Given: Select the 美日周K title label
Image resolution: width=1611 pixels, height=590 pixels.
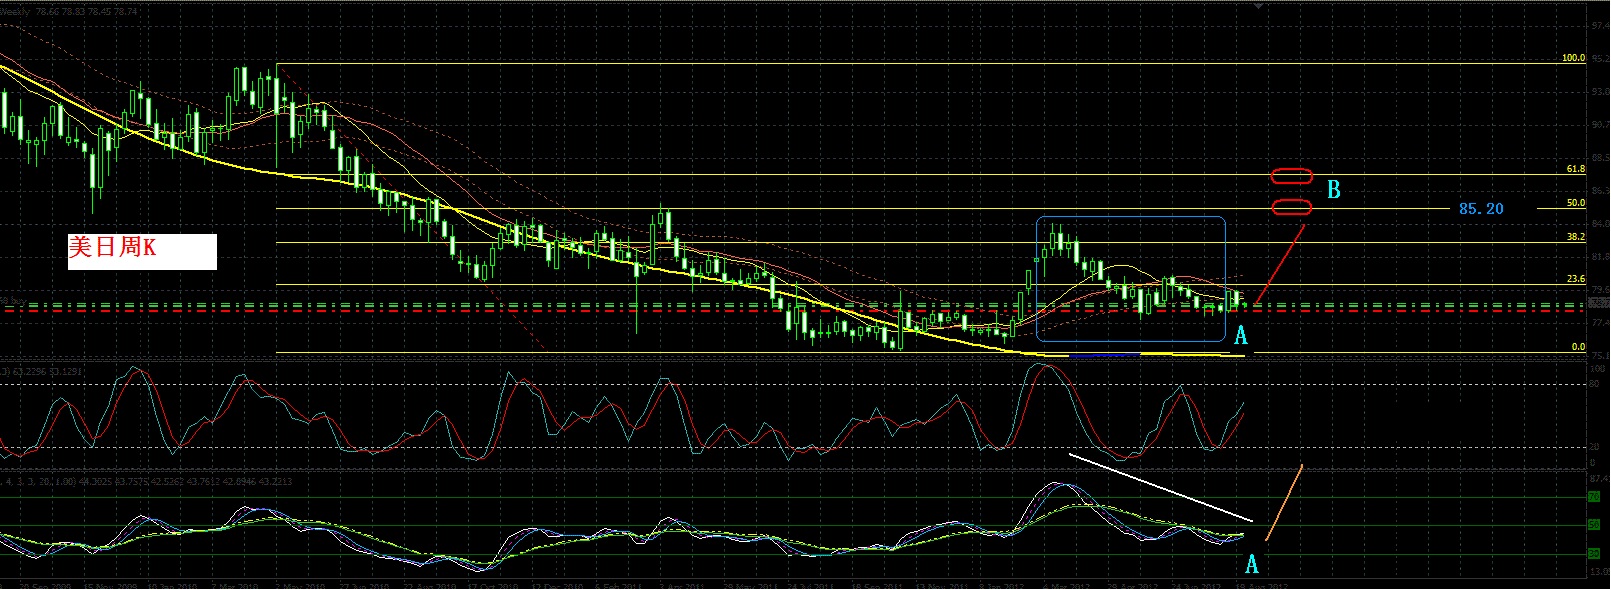Looking at the screenshot, I should pos(142,252).
